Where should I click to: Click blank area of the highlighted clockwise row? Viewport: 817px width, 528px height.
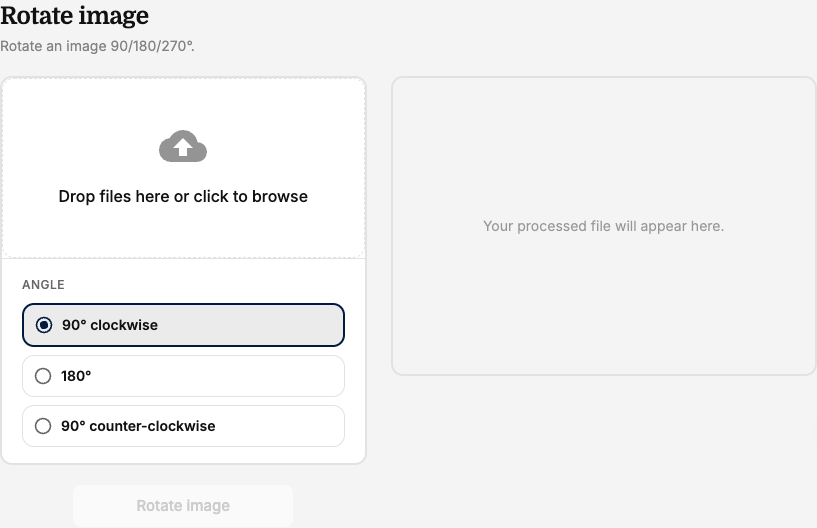(250, 325)
